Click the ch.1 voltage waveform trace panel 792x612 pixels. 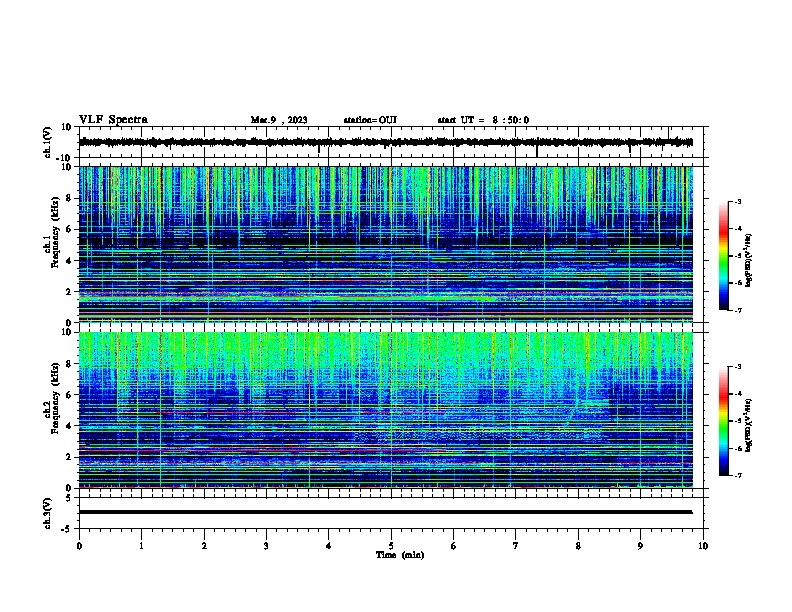[393, 142]
